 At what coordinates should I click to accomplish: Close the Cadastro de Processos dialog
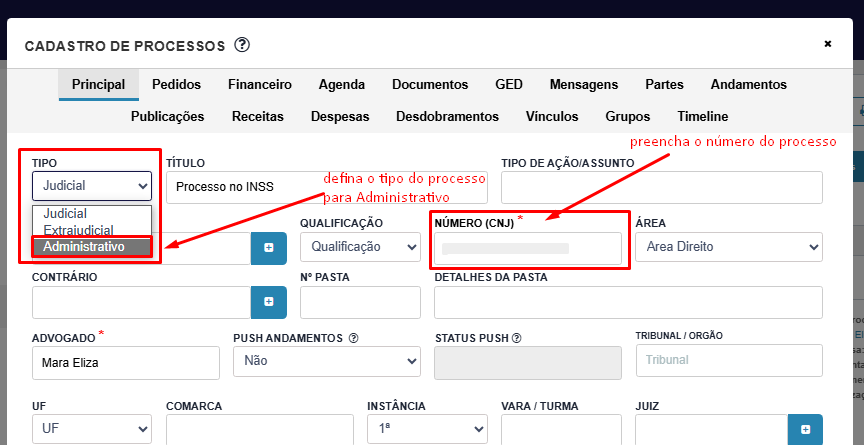click(x=827, y=44)
